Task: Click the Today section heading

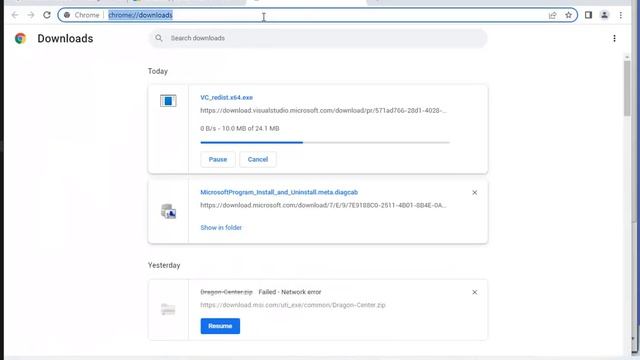Action: pyautogui.click(x=158, y=71)
